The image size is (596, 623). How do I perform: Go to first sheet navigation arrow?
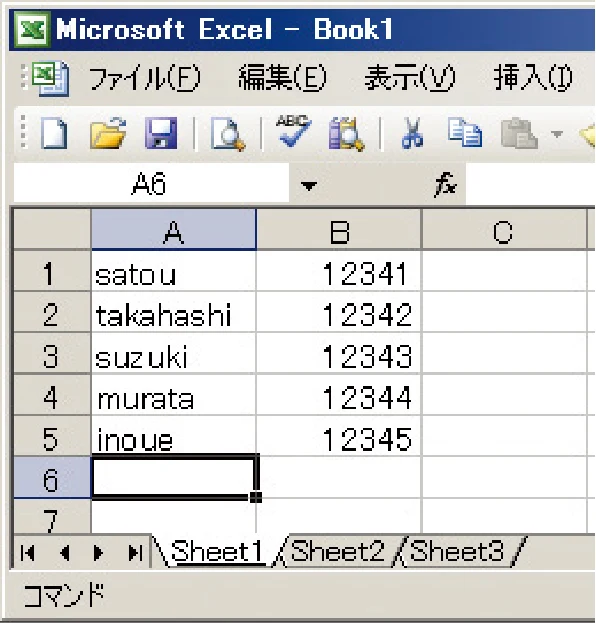pos(27,553)
